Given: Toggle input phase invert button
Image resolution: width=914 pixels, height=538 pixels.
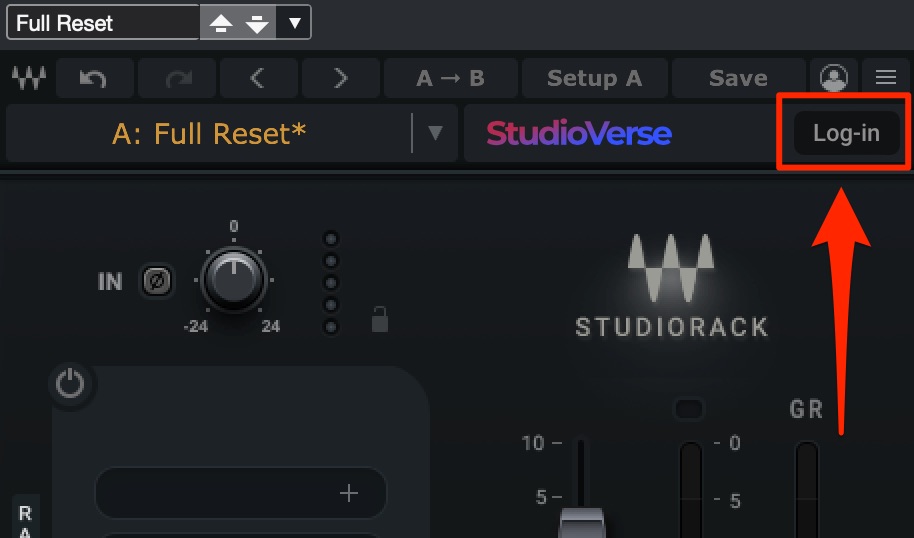Looking at the screenshot, I should (x=157, y=282).
